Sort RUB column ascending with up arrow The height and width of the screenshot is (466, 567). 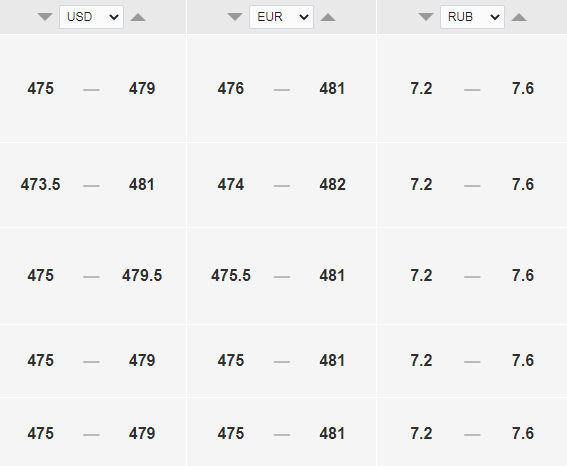click(519, 17)
